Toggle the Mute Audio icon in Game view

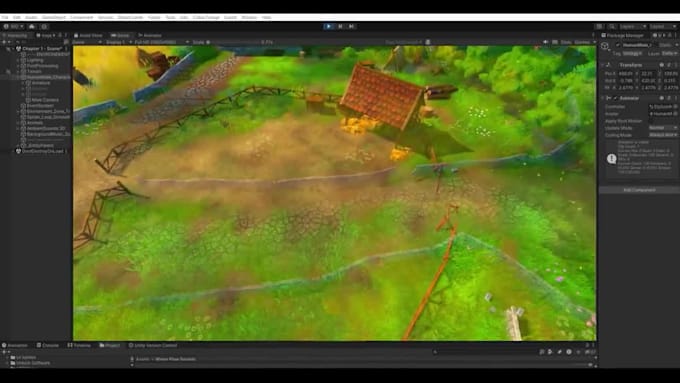(546, 42)
